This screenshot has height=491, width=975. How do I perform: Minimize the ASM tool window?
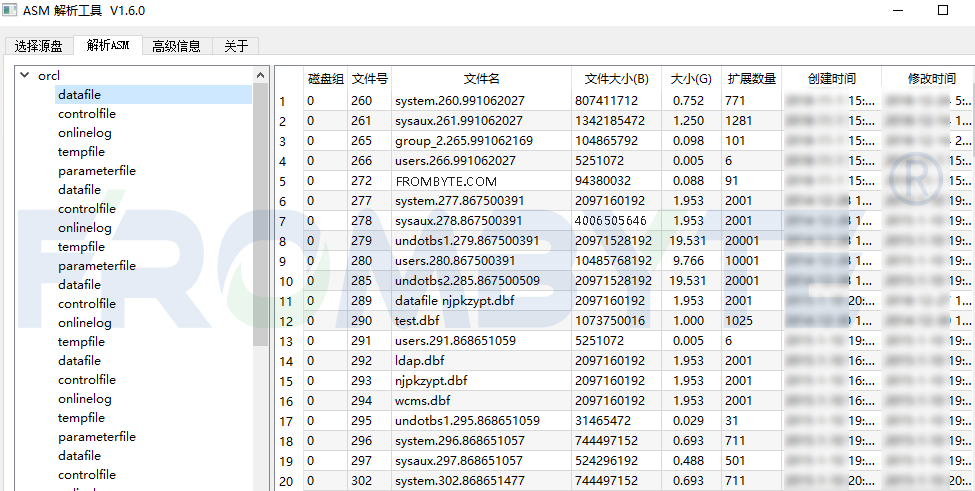[899, 10]
